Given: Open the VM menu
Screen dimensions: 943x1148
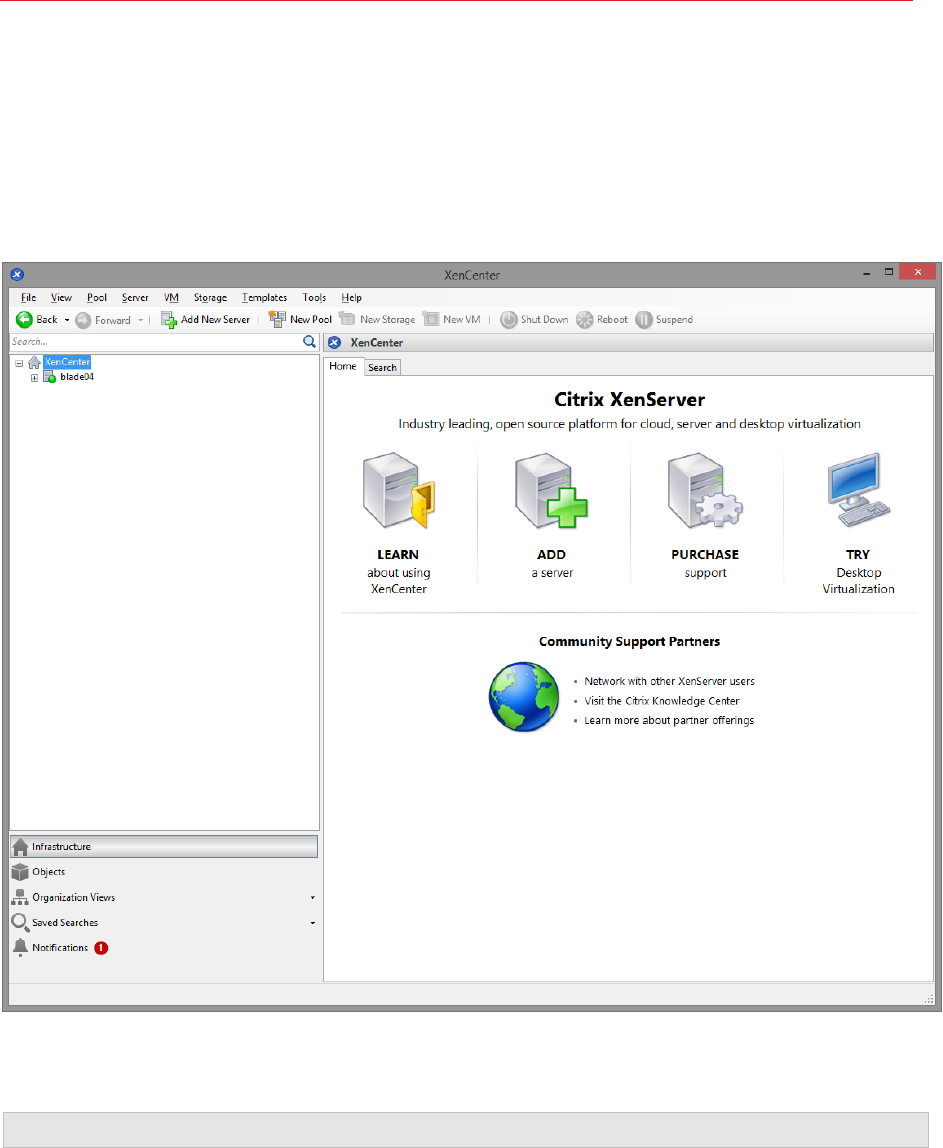Looking at the screenshot, I should pos(171,298).
